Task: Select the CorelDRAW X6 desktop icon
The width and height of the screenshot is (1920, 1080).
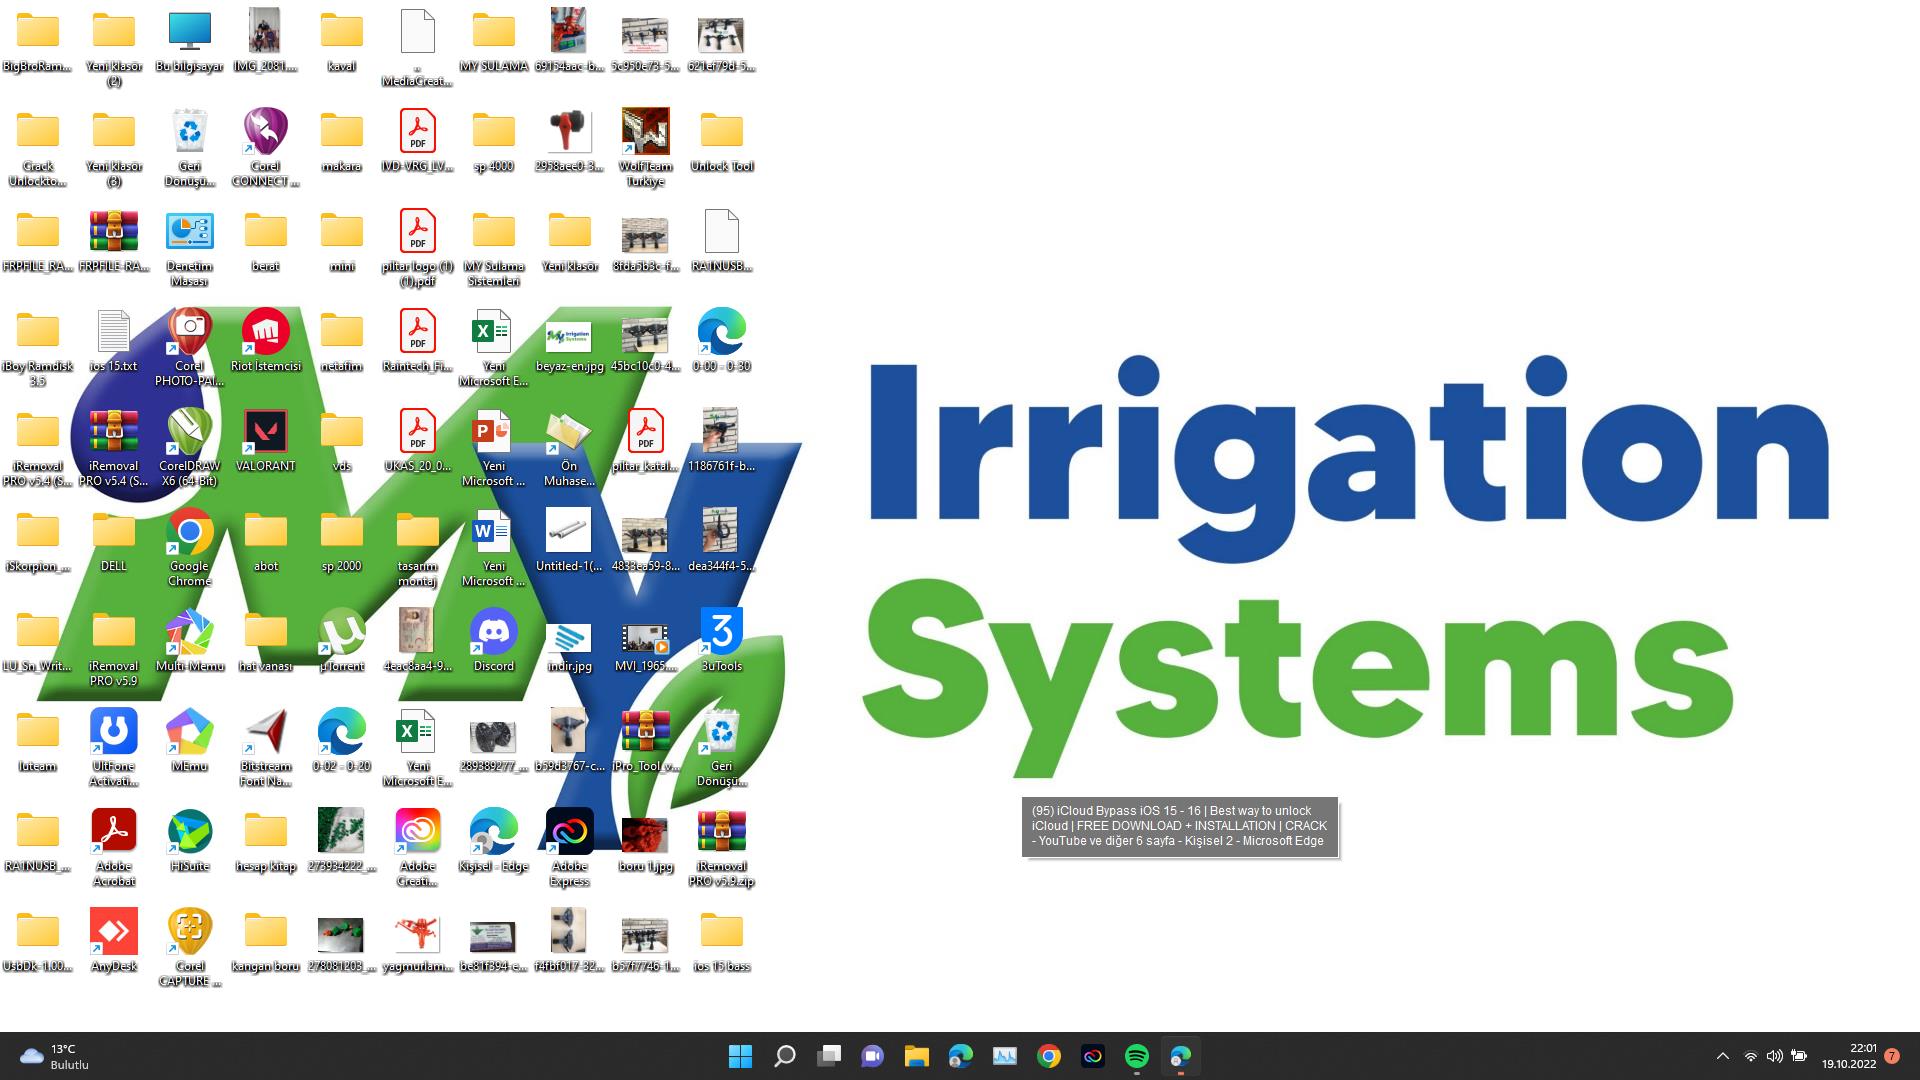Action: coord(189,432)
